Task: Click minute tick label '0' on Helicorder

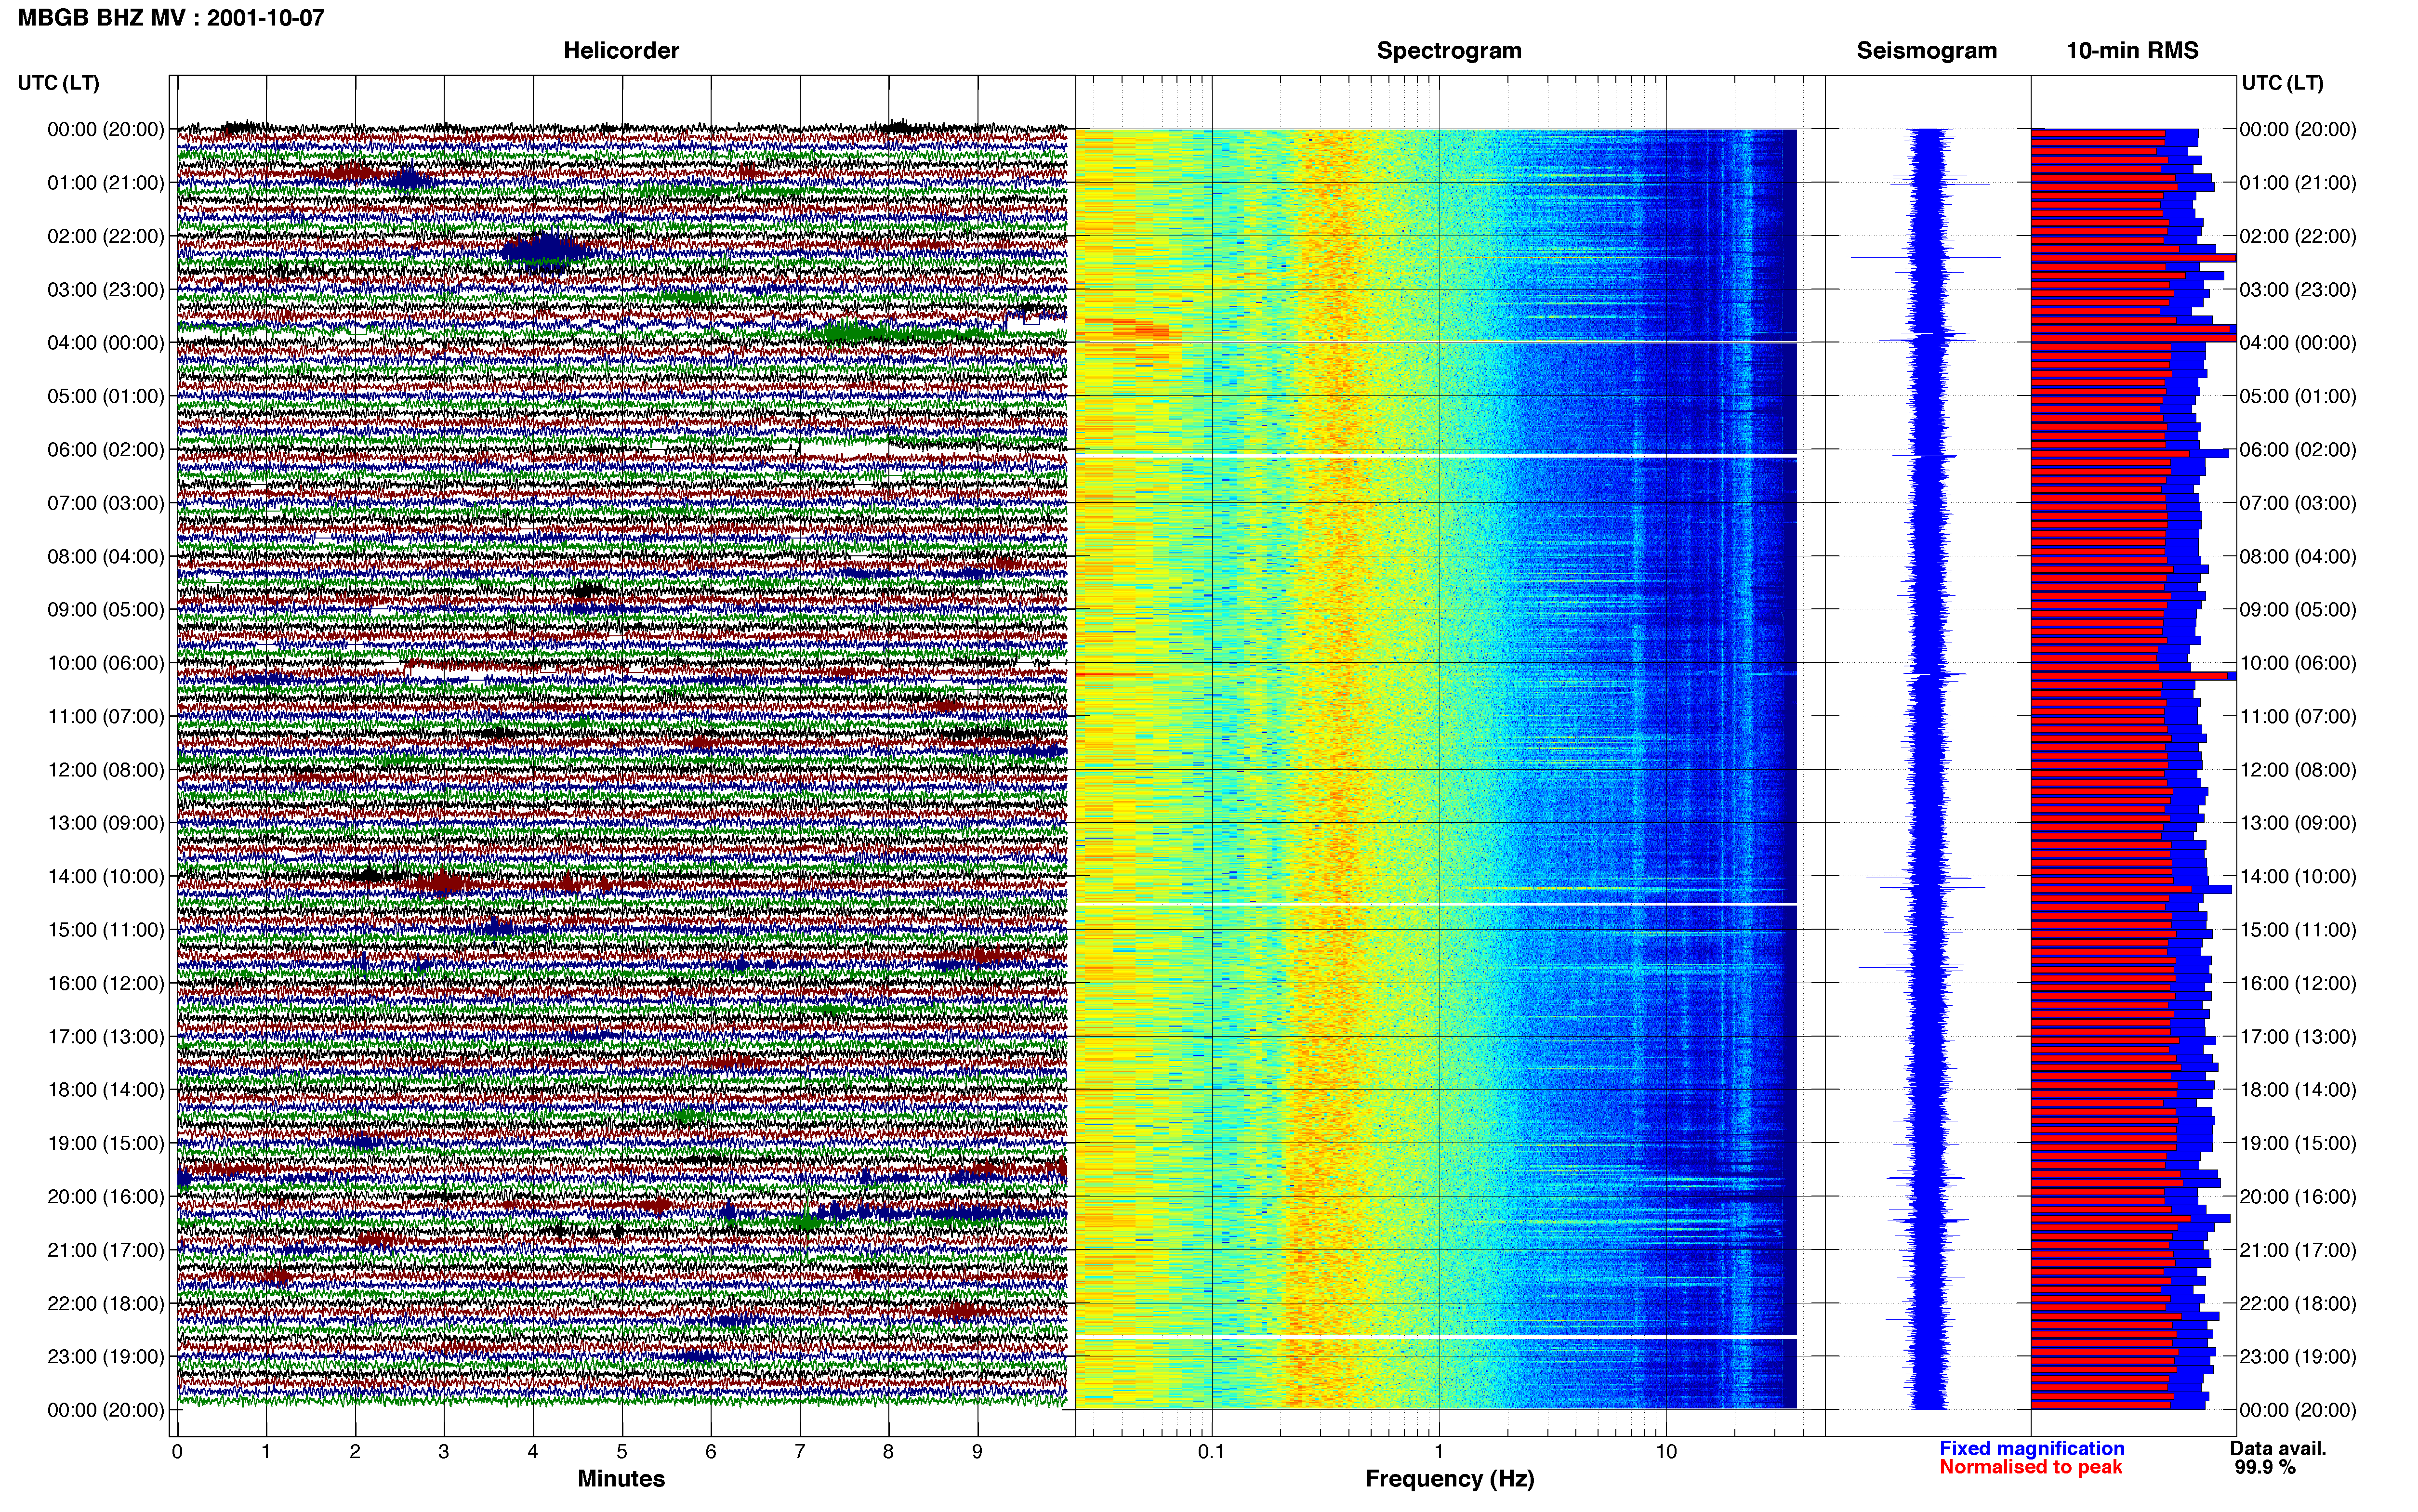Action: [x=177, y=1452]
